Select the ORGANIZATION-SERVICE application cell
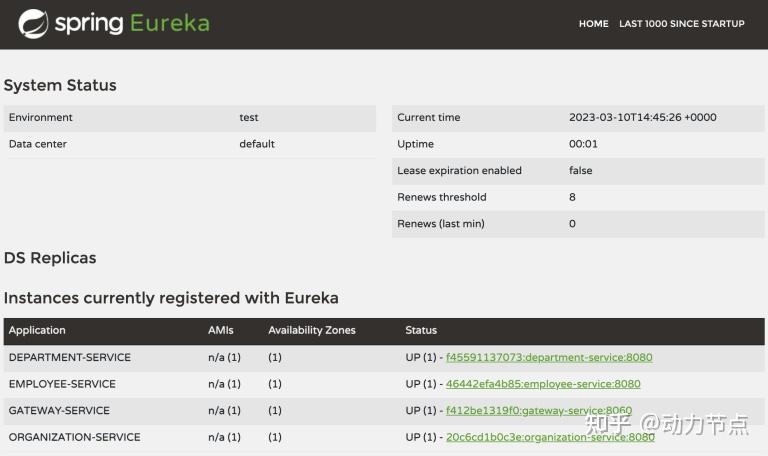 point(74,437)
